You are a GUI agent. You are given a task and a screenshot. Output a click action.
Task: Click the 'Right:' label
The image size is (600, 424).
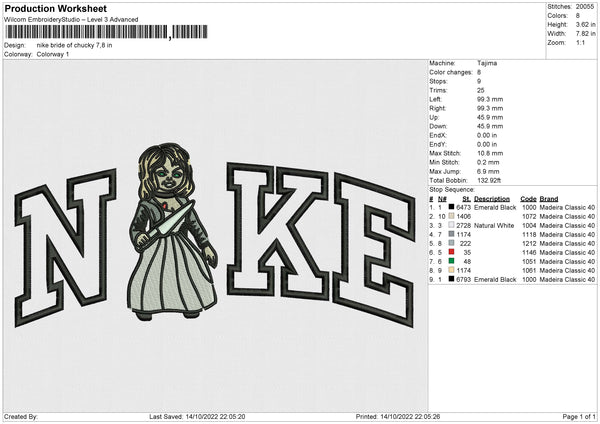437,108
